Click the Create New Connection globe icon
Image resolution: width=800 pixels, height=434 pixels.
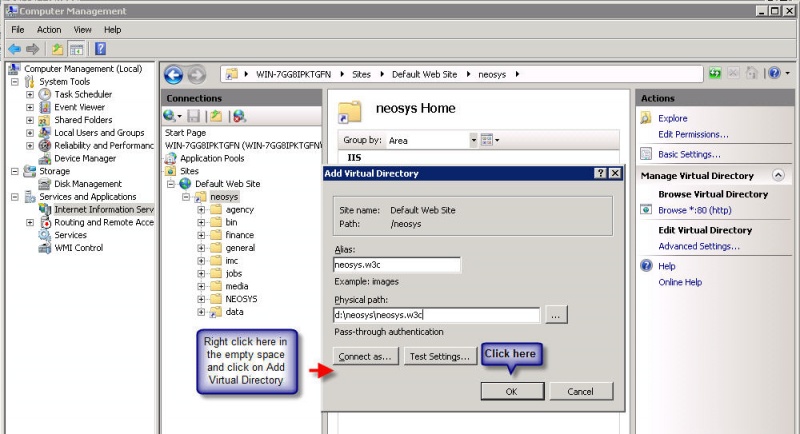click(170, 116)
